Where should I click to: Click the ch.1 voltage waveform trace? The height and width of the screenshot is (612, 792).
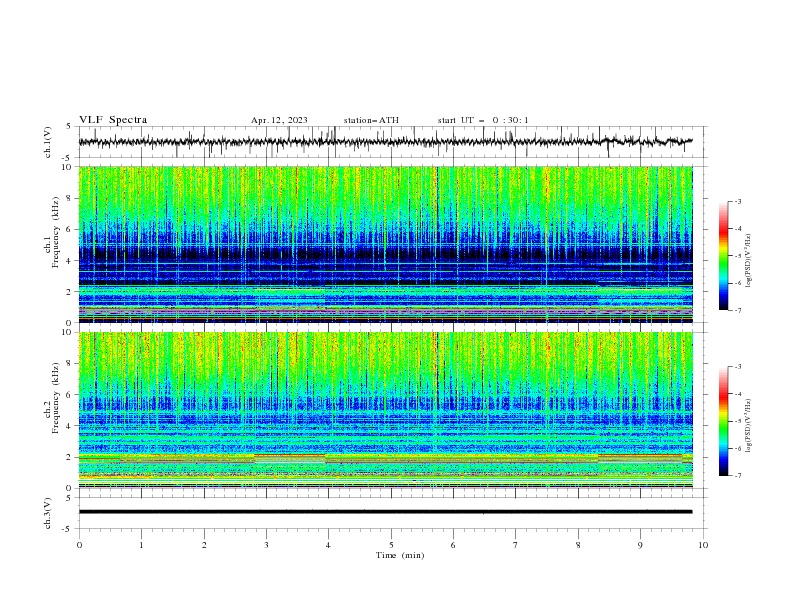point(385,142)
